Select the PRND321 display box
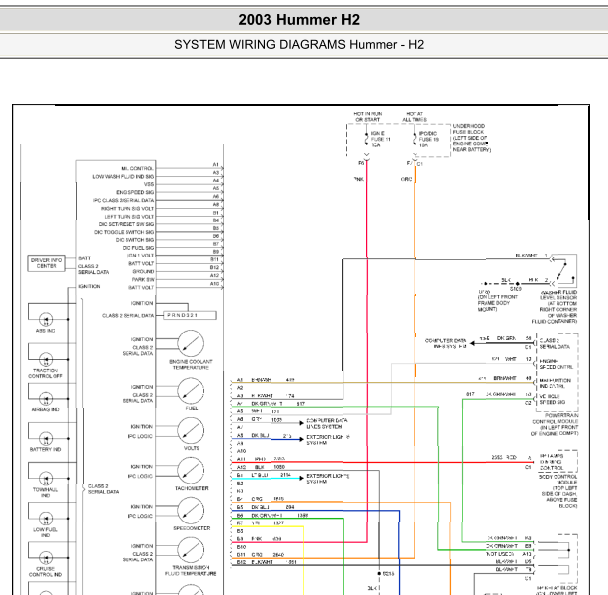The height and width of the screenshot is (595, 608). click(x=190, y=315)
